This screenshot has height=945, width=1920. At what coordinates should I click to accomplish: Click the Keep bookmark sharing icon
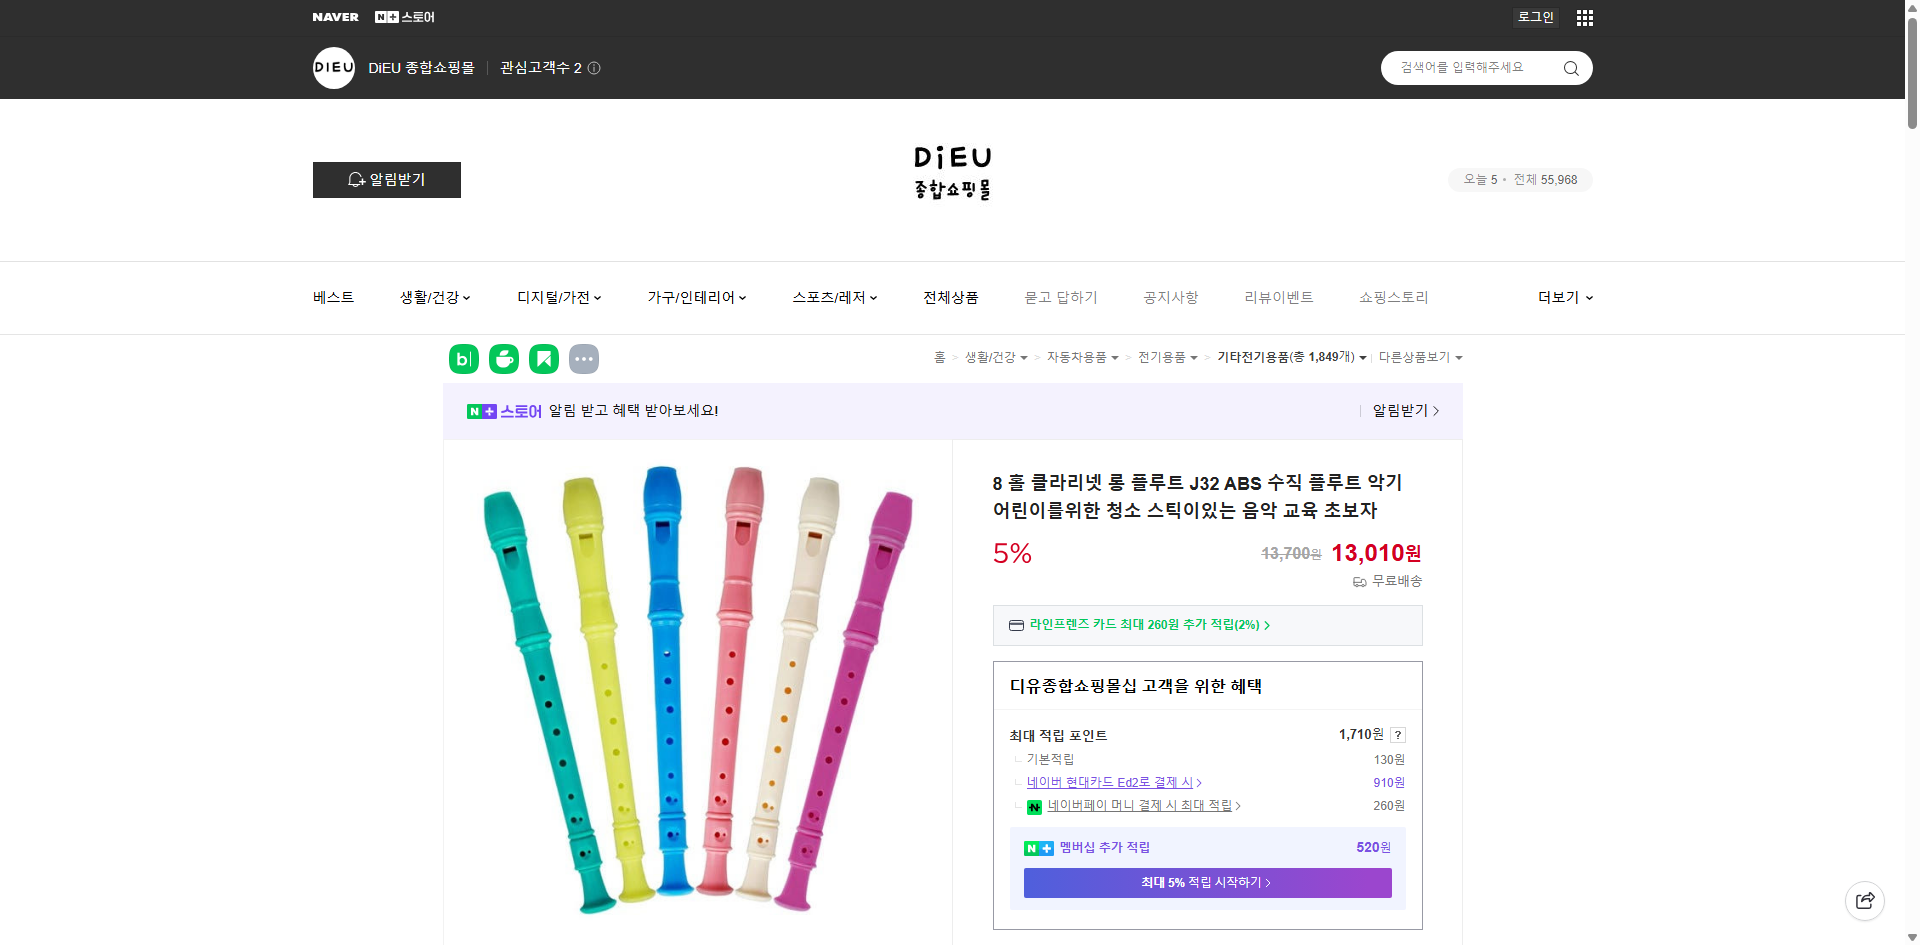[x=544, y=358]
